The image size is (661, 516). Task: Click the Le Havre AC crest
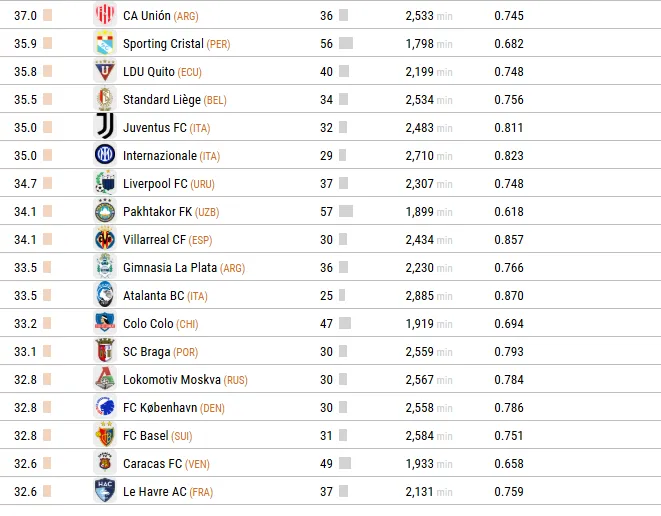pos(105,491)
